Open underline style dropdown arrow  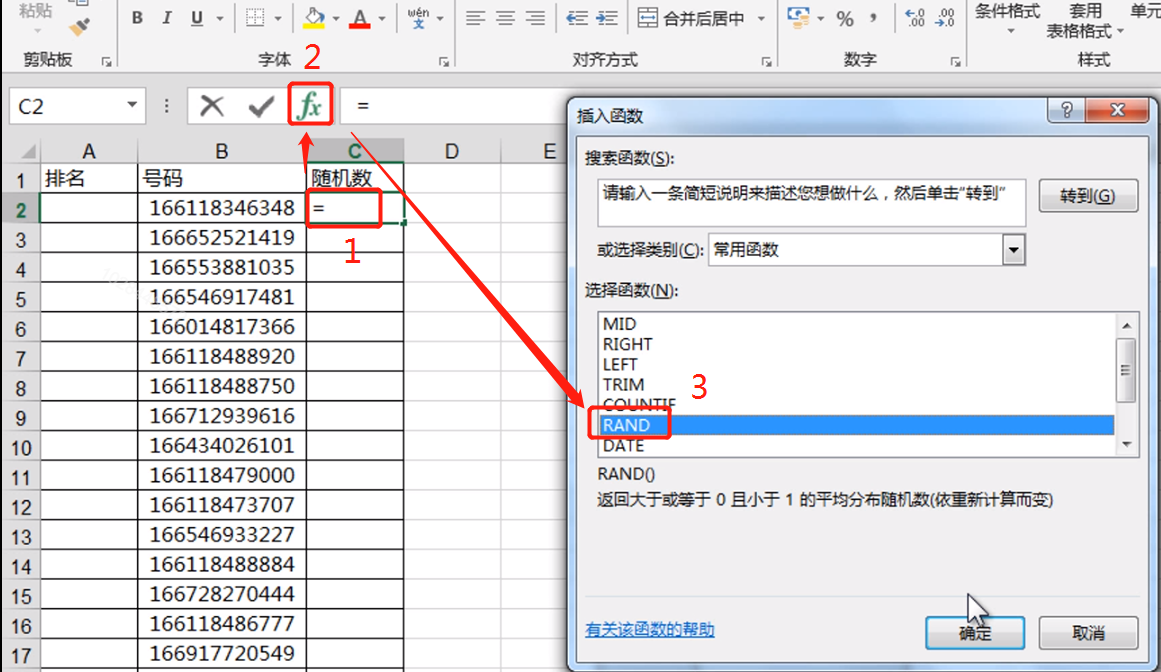click(220, 18)
